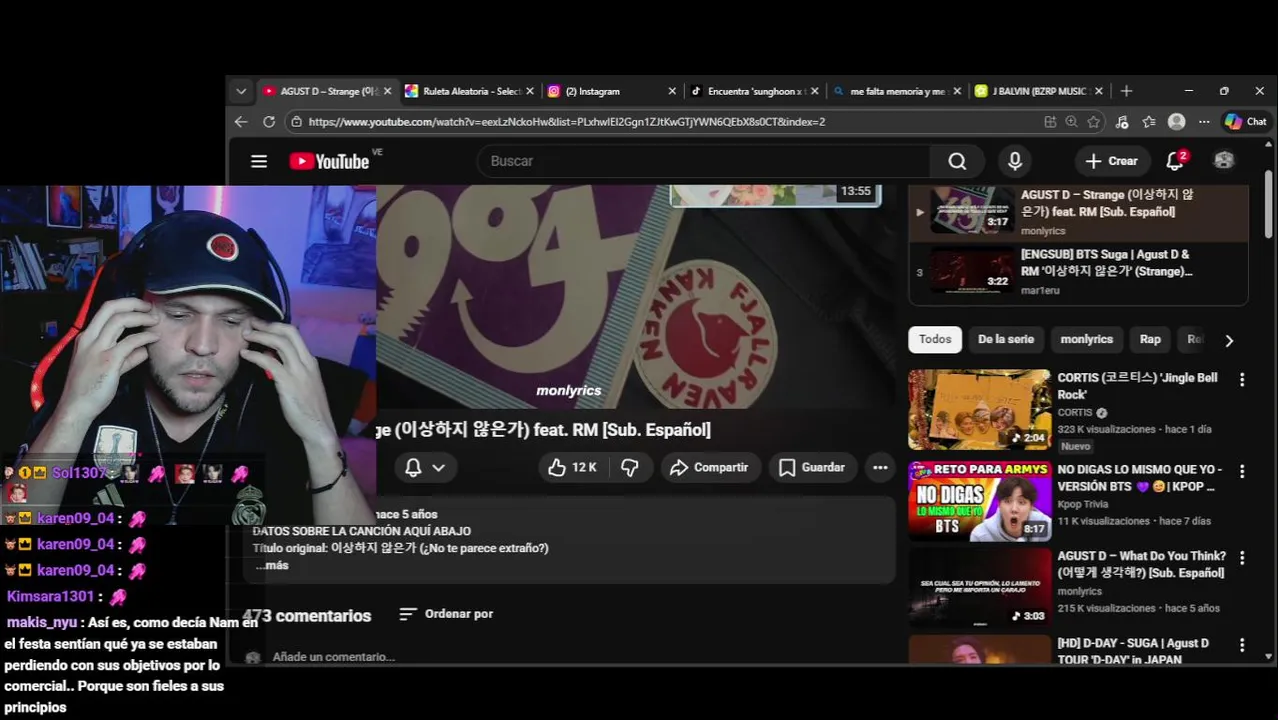Open the split screen icon in address bar
Viewport: 1278px width, 720px height.
1049,121
